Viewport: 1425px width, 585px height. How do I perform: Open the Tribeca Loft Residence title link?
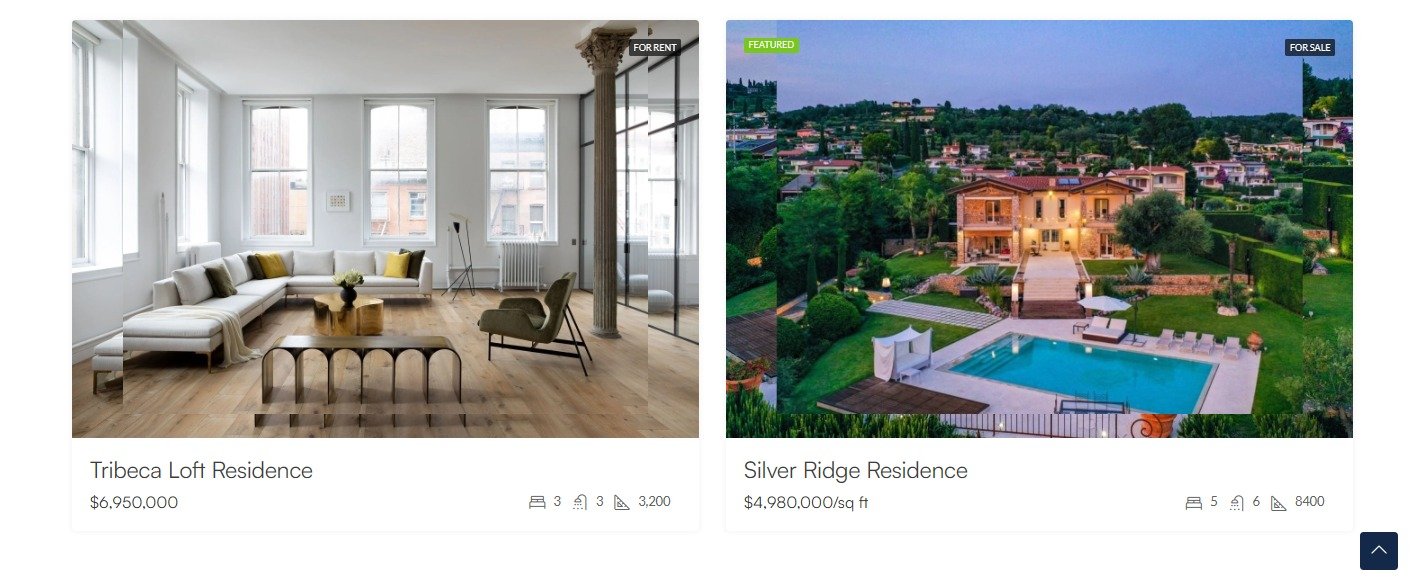[201, 470]
